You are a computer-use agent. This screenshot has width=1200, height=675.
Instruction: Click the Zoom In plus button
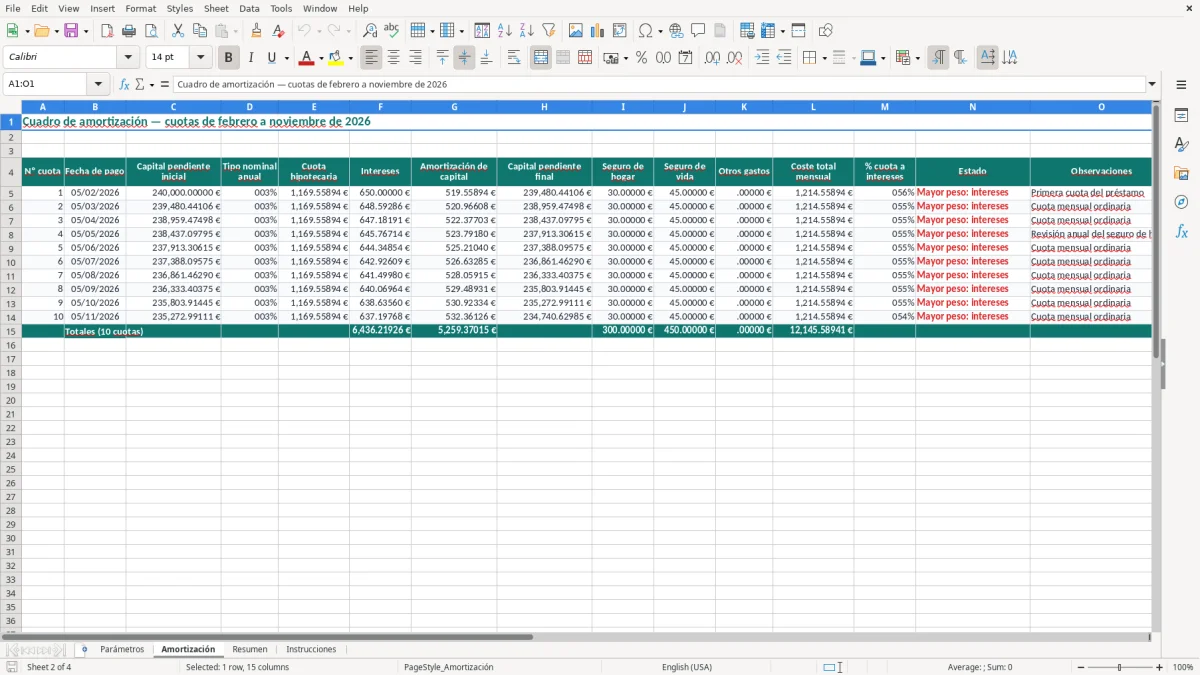coord(1159,667)
